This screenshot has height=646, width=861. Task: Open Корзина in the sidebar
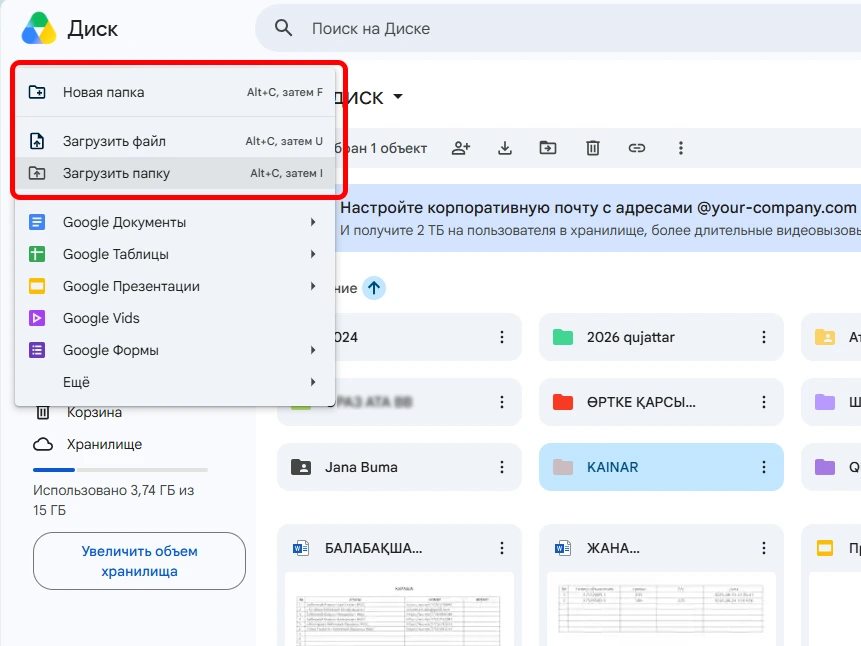click(94, 412)
